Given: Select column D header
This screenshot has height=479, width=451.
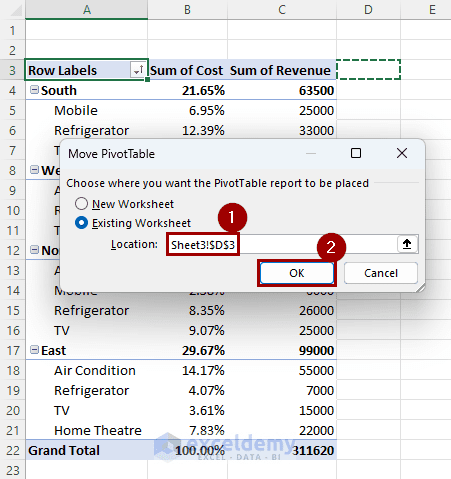Looking at the screenshot, I should pyautogui.click(x=368, y=9).
